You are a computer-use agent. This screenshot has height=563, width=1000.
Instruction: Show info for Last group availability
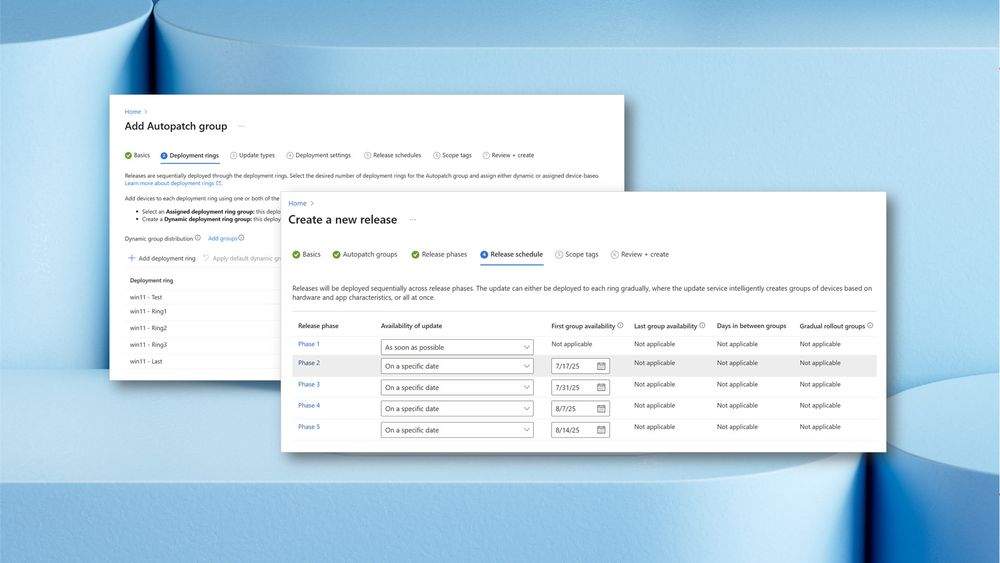(702, 325)
